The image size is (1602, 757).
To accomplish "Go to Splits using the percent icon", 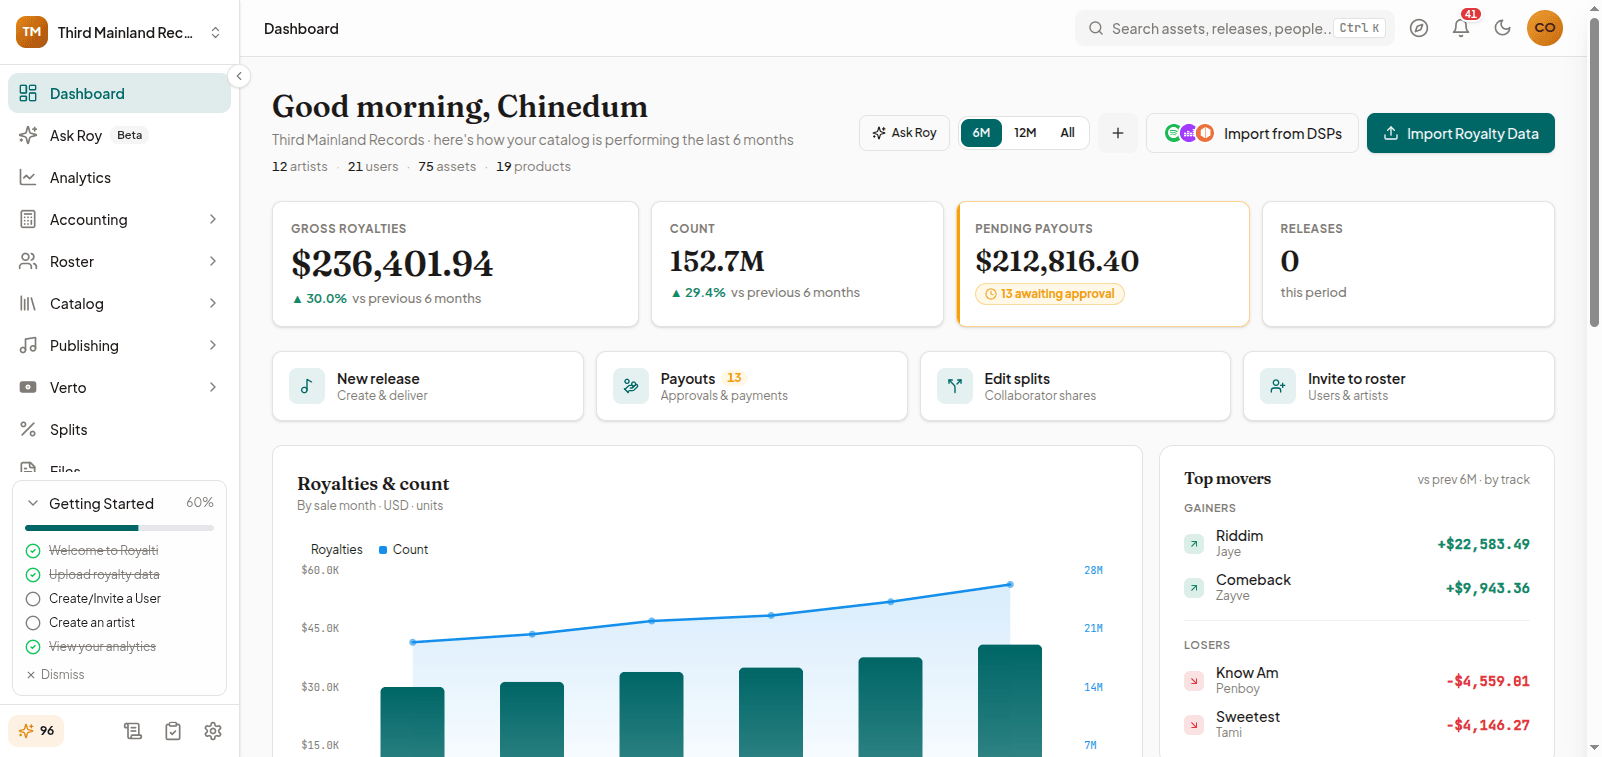I will coord(28,429).
